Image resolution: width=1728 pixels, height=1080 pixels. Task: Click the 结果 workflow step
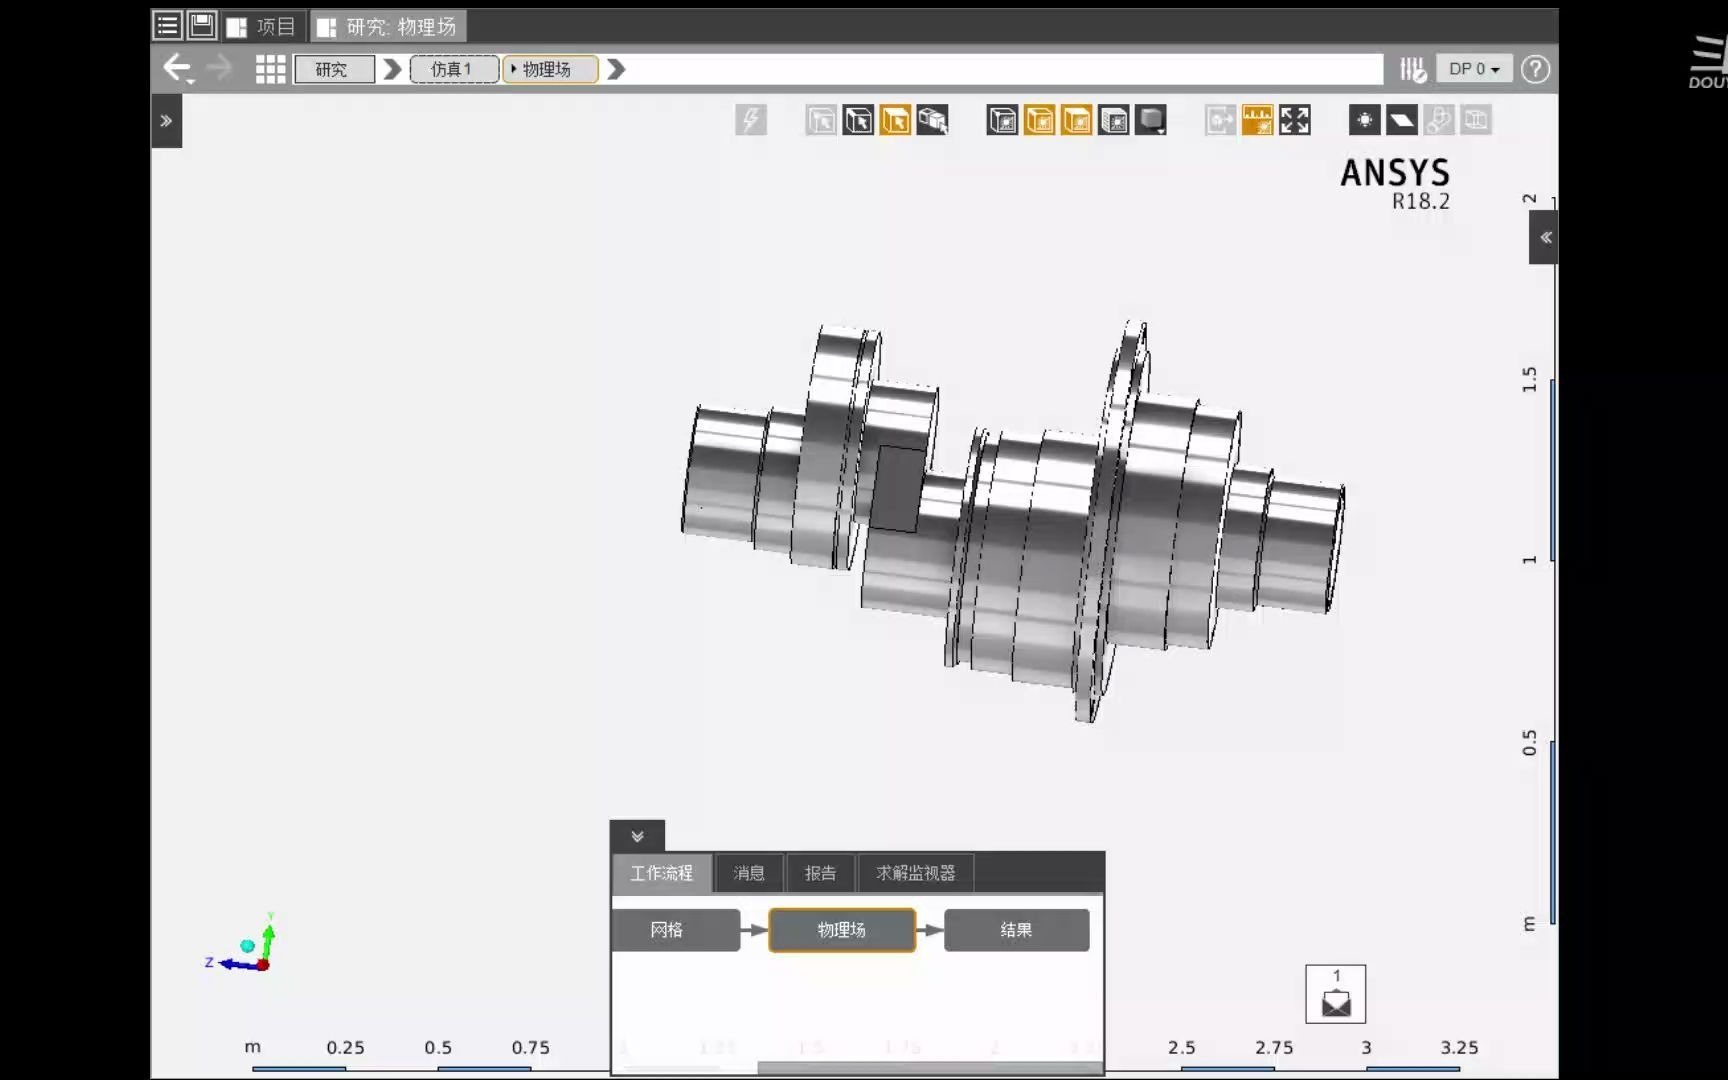[1016, 930]
